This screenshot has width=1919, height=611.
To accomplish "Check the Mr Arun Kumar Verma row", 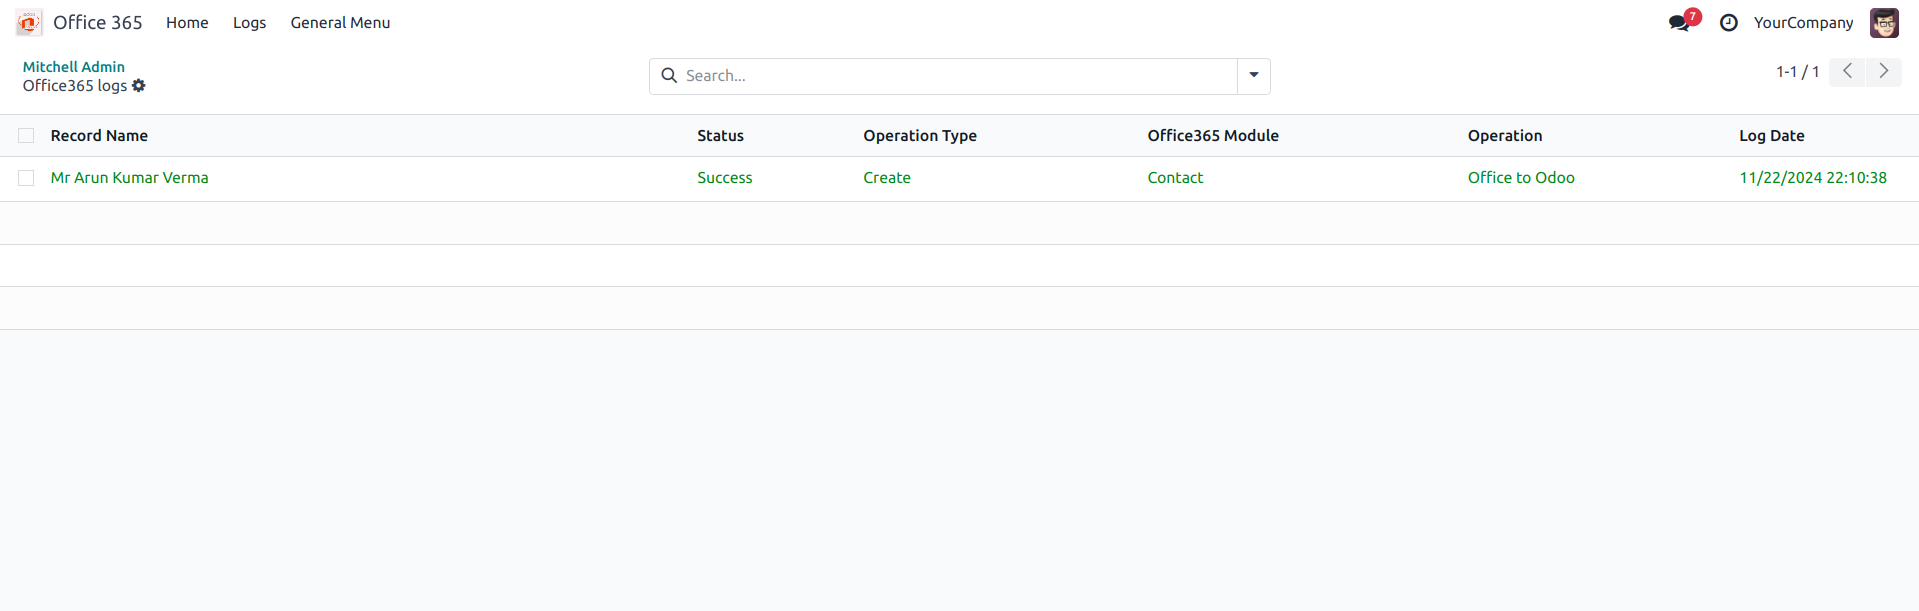I will click(x=26, y=178).
